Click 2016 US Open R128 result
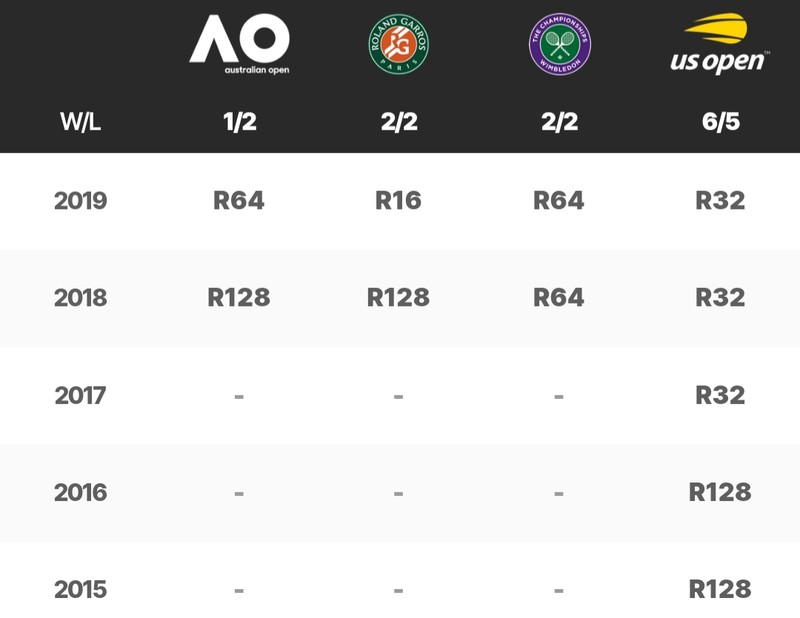The height and width of the screenshot is (618, 800). [720, 492]
